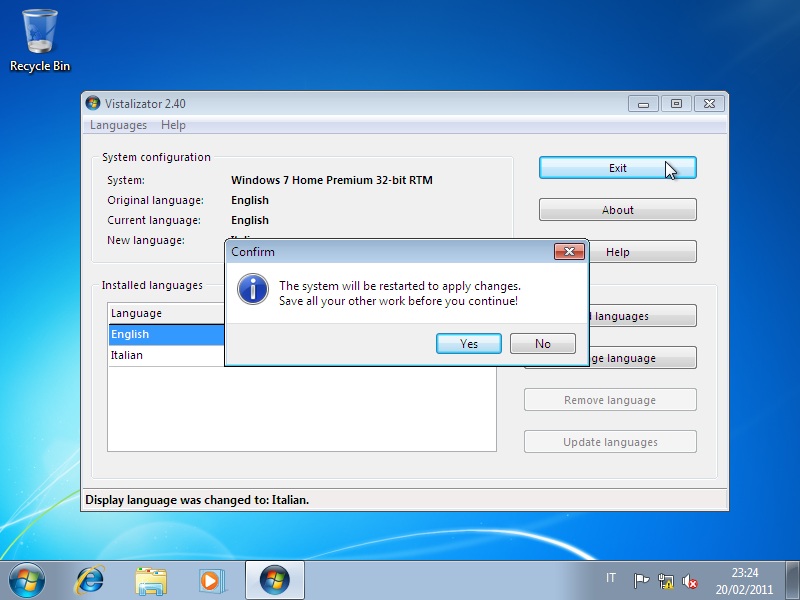Screen dimensions: 800x600
Task: Click the 'Original language:' label
Action: (x=155, y=200)
